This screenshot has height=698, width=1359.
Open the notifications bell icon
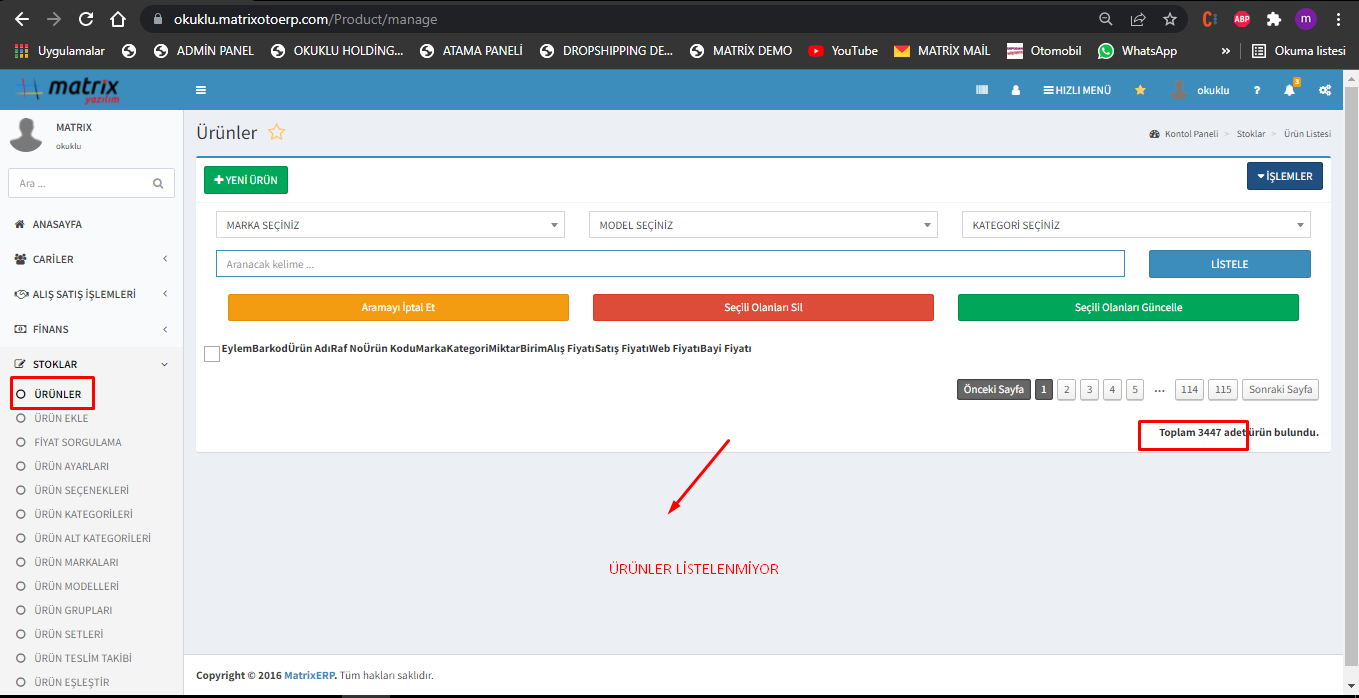[1289, 90]
